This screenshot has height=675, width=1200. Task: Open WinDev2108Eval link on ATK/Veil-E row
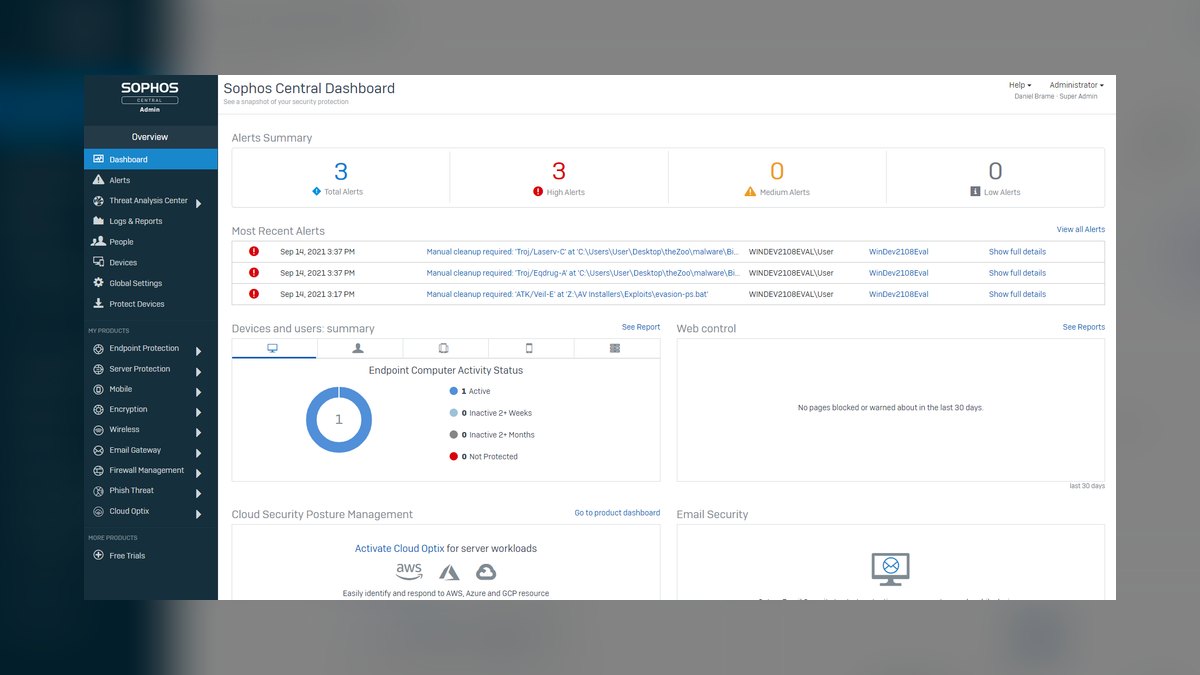click(x=898, y=294)
